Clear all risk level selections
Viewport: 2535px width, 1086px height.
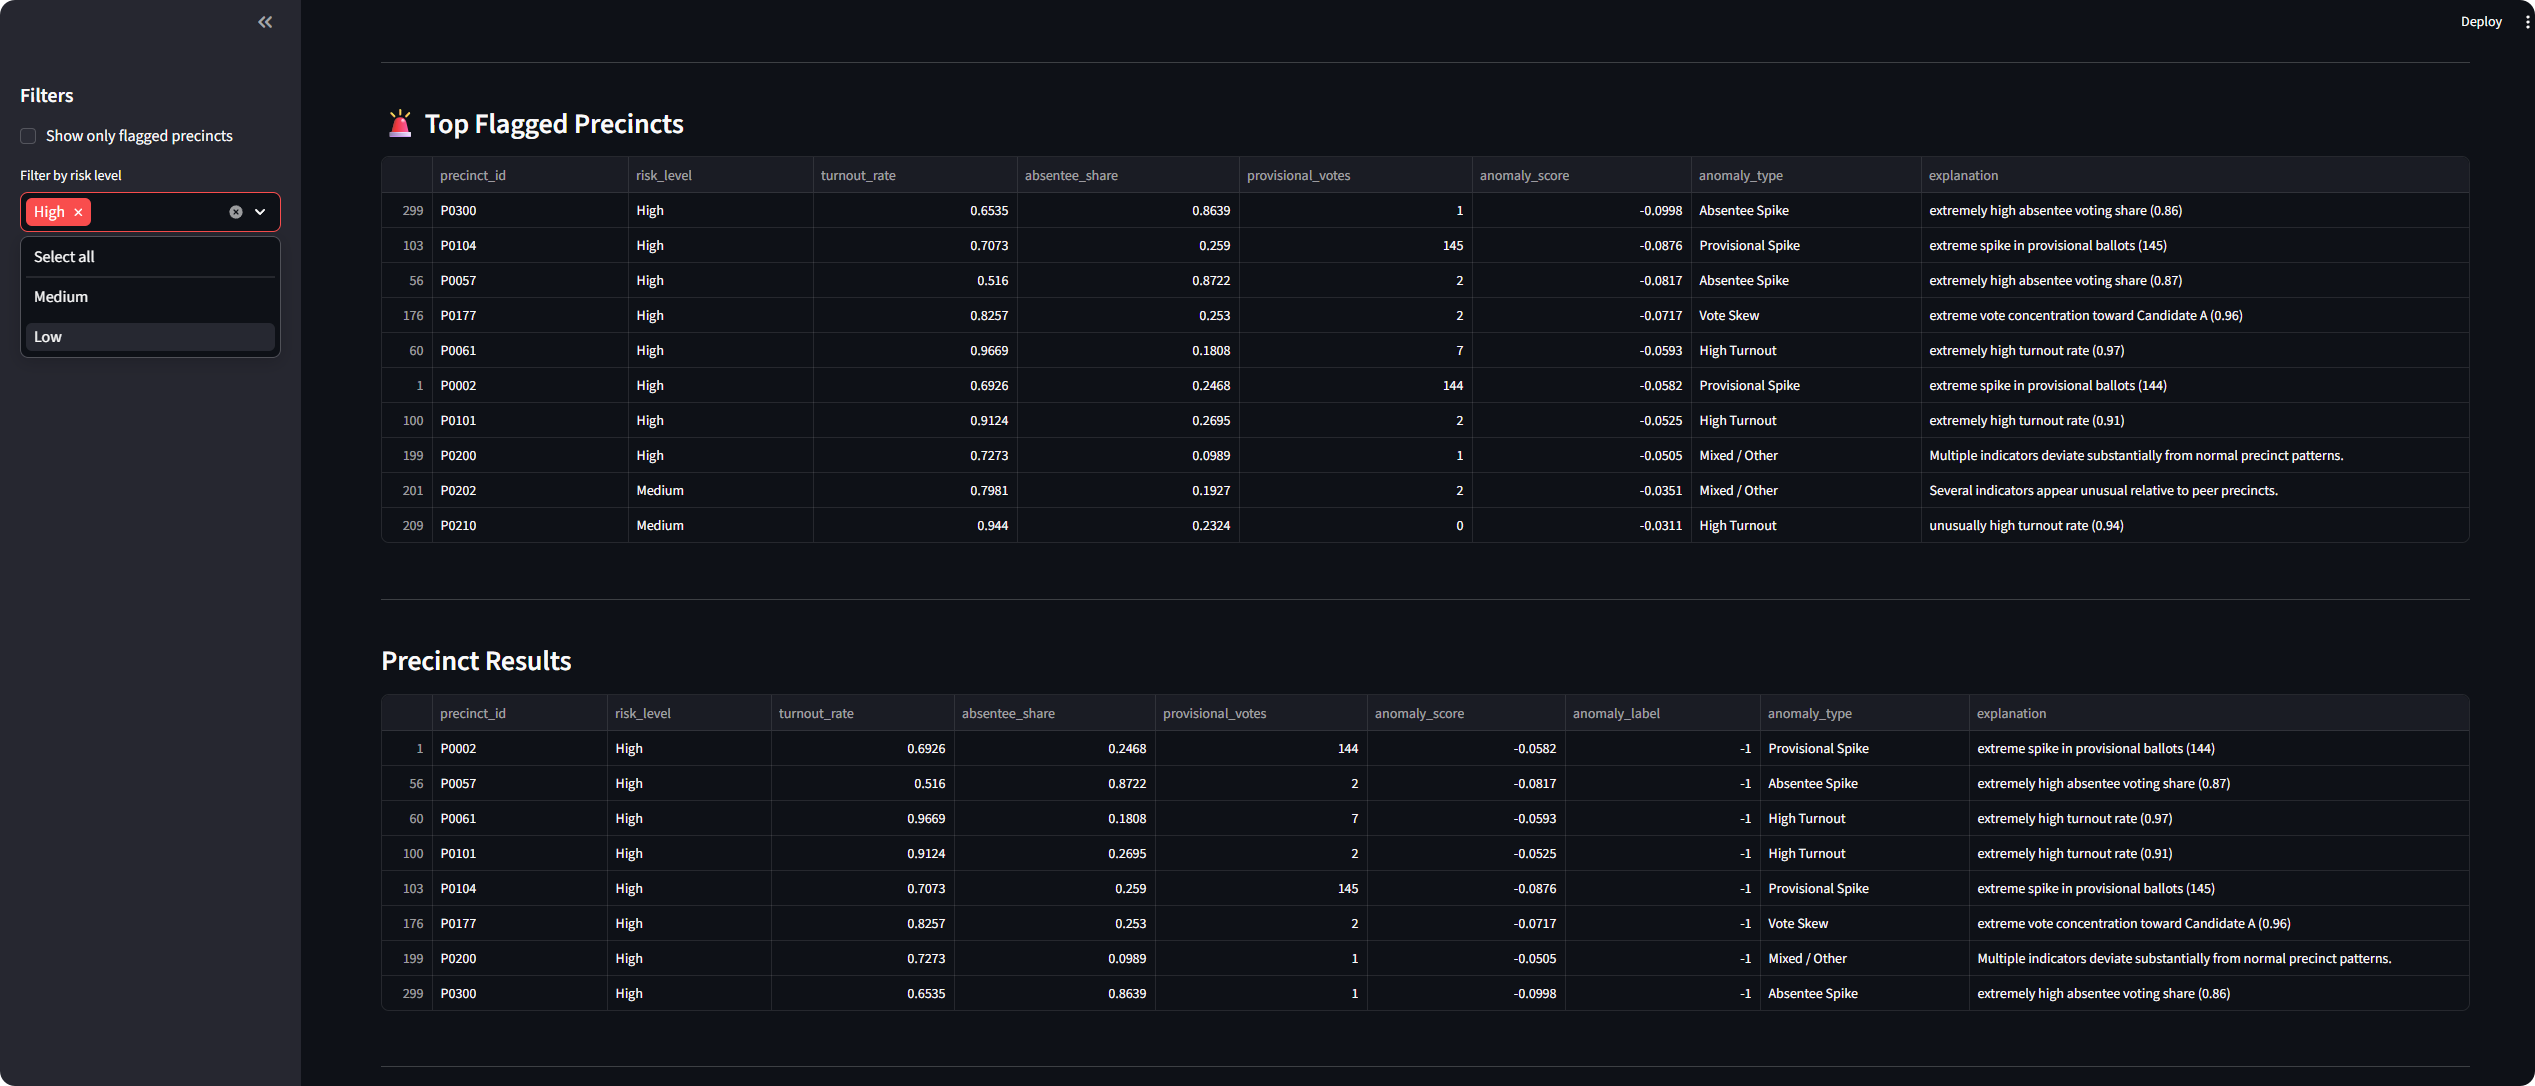236,212
